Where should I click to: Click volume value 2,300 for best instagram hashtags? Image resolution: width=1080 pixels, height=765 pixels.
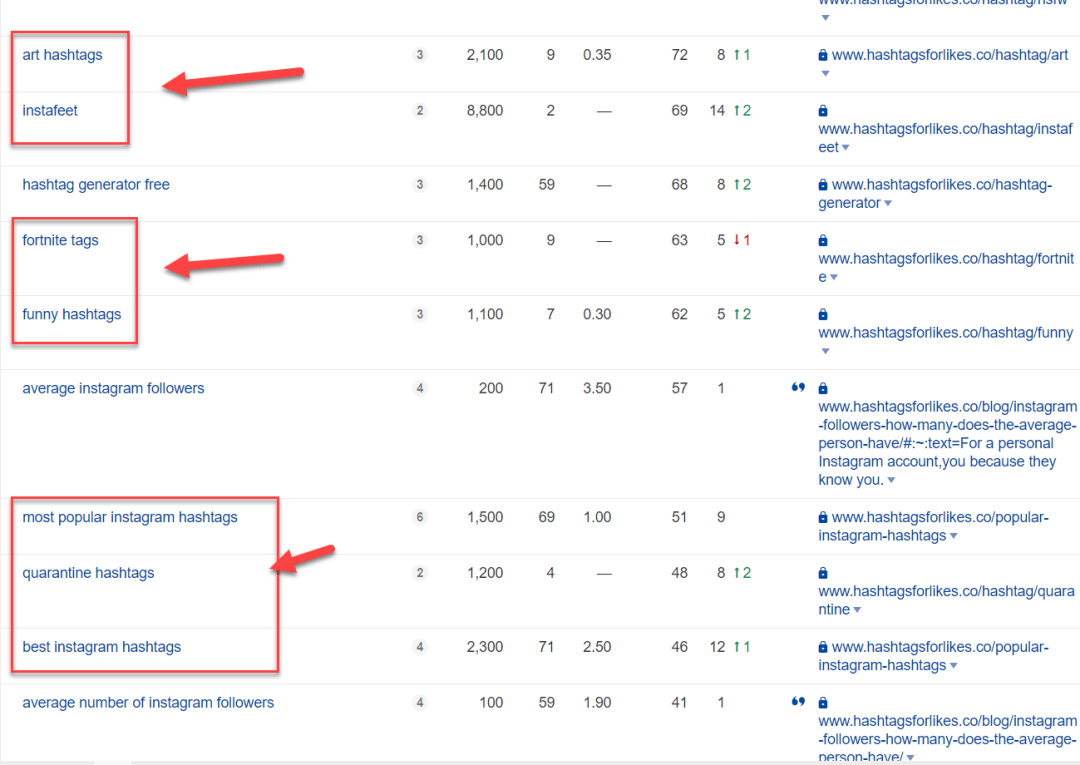(485, 647)
